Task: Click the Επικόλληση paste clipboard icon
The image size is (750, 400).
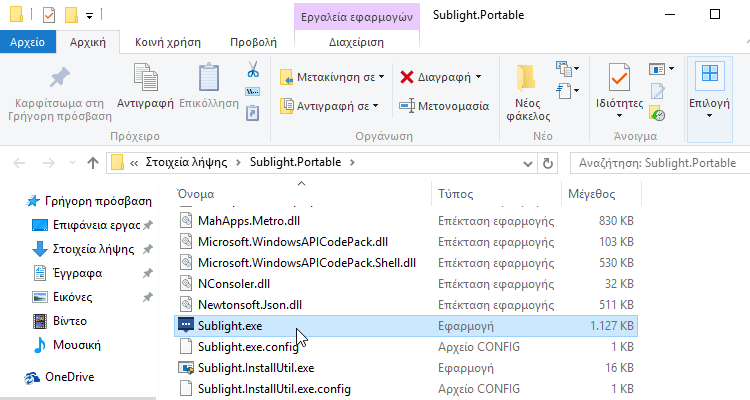Action: (209, 77)
